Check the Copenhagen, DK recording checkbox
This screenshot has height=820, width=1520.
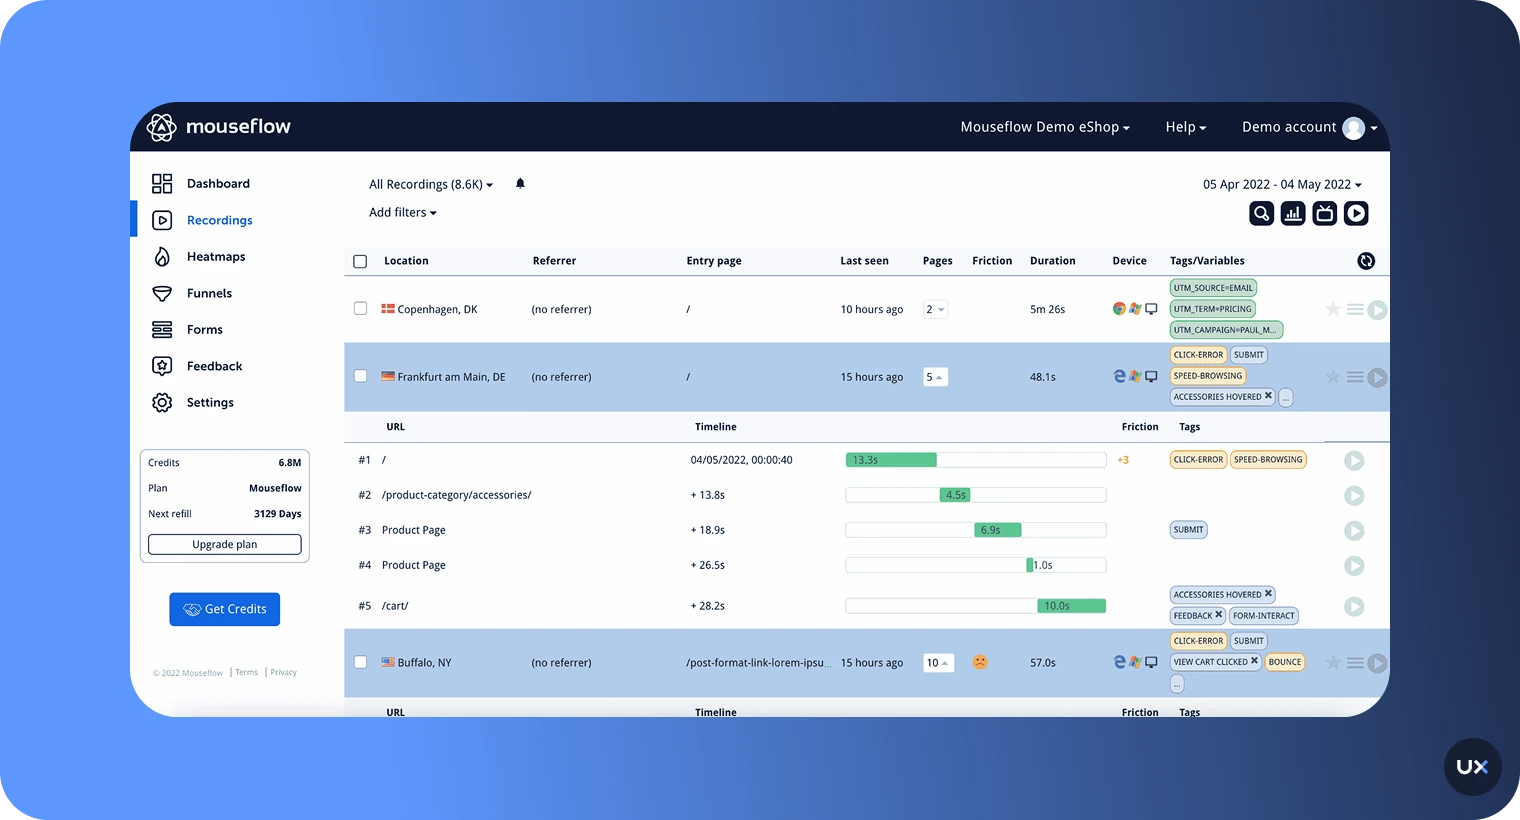[x=360, y=309]
